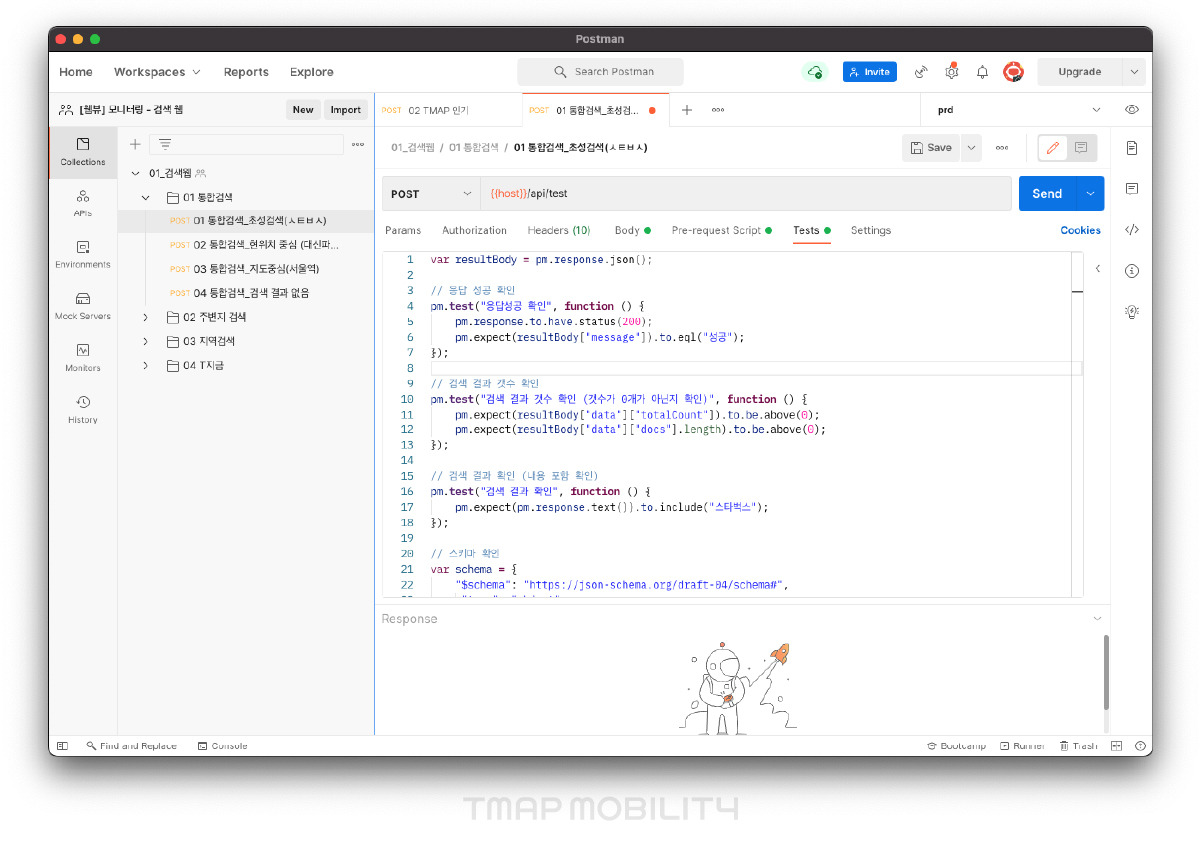
Task: Change the POST method dropdown
Action: (x=431, y=194)
